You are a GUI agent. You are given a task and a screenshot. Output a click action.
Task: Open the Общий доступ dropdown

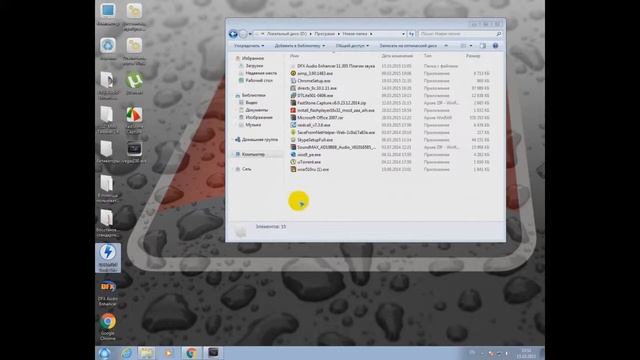(352, 46)
